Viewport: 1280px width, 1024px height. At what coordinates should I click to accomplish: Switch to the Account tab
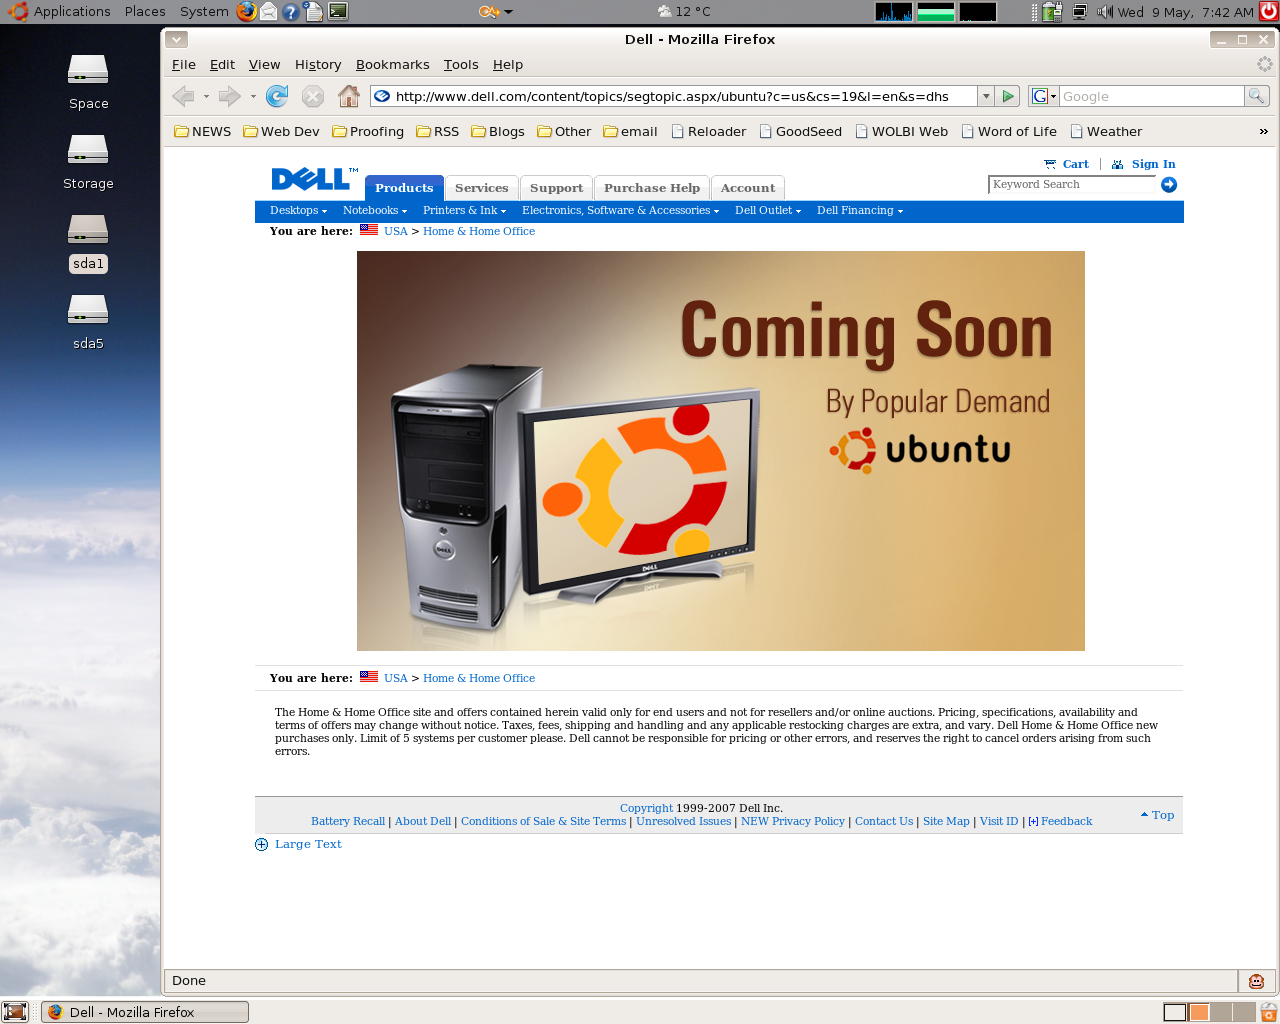[x=748, y=188]
